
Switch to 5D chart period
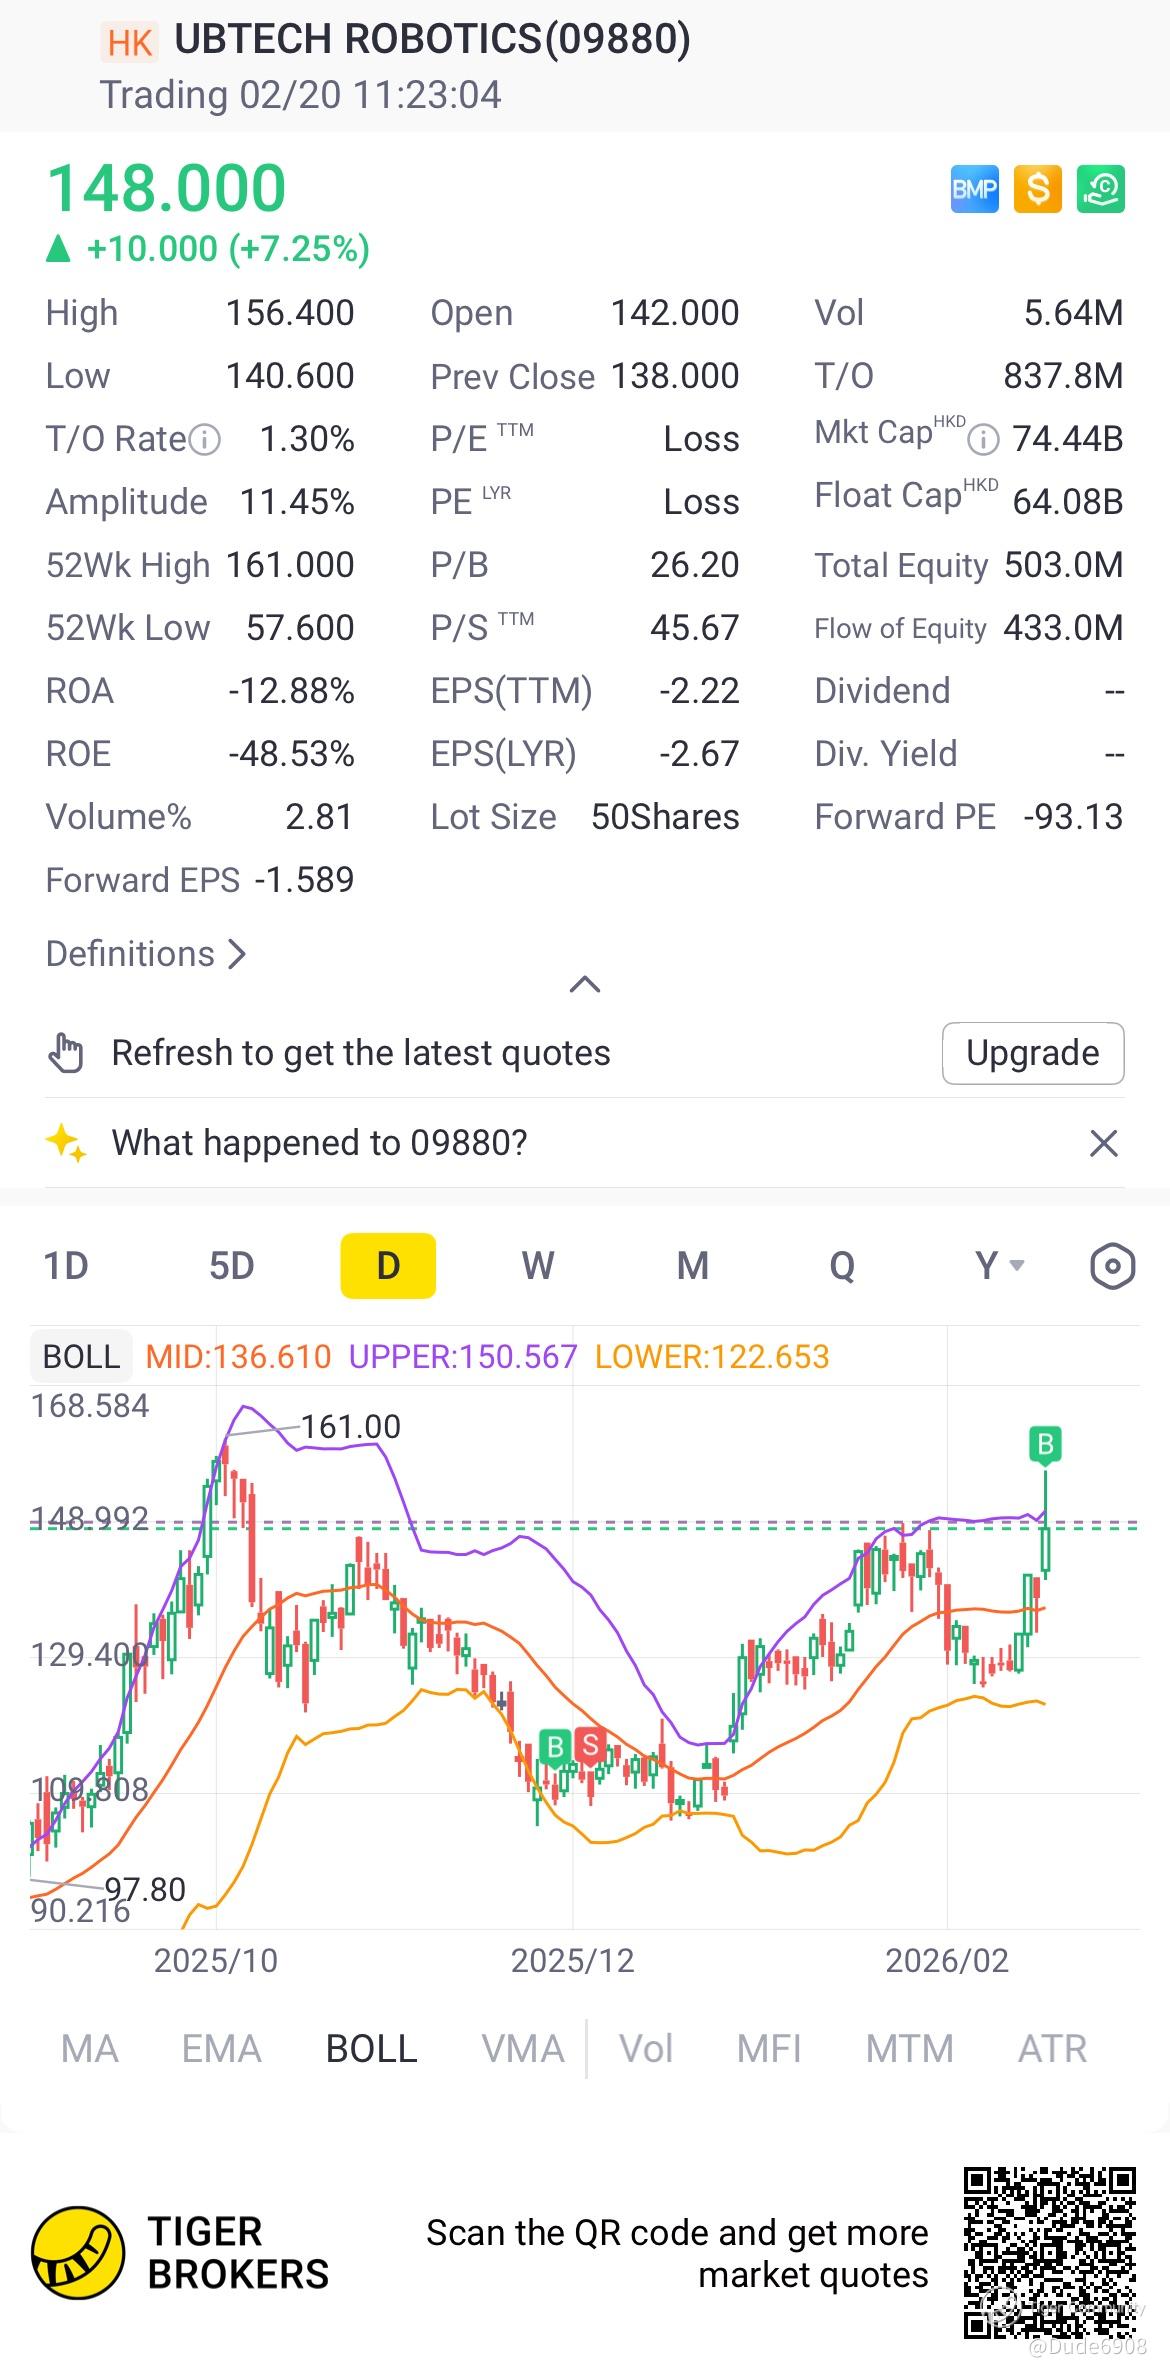tap(232, 1266)
